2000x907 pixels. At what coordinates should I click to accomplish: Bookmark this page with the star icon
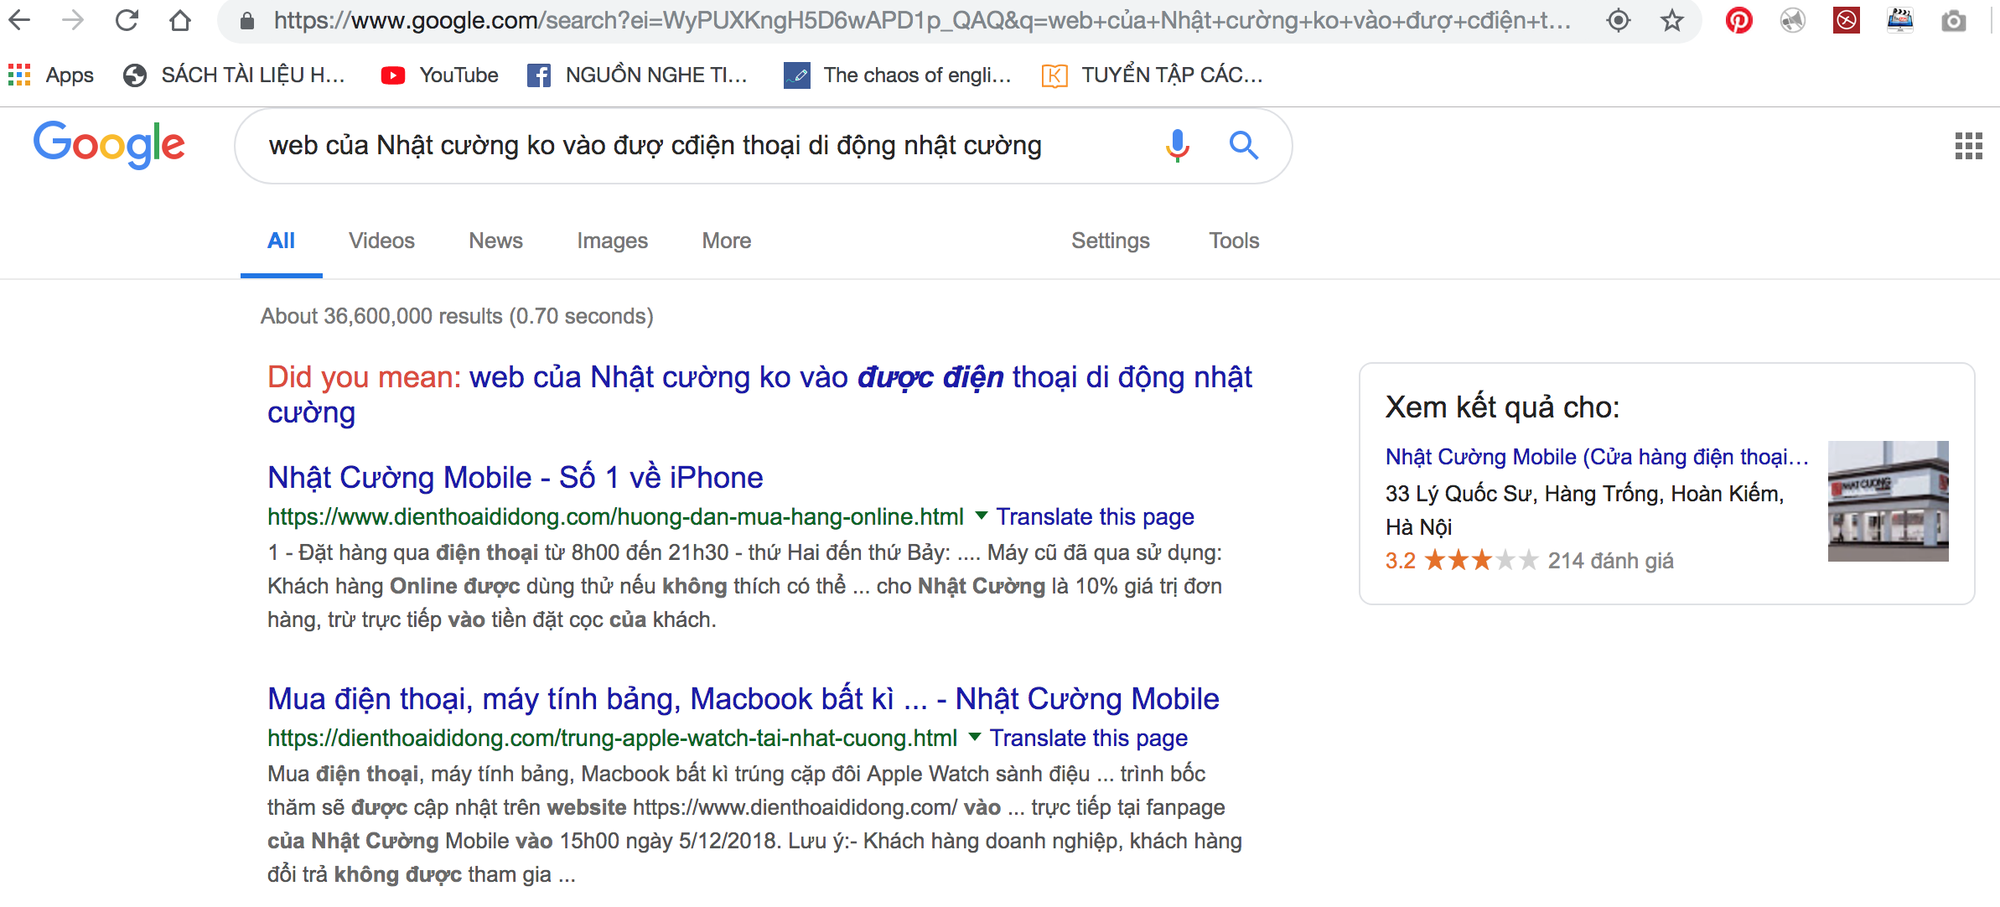(x=1672, y=20)
